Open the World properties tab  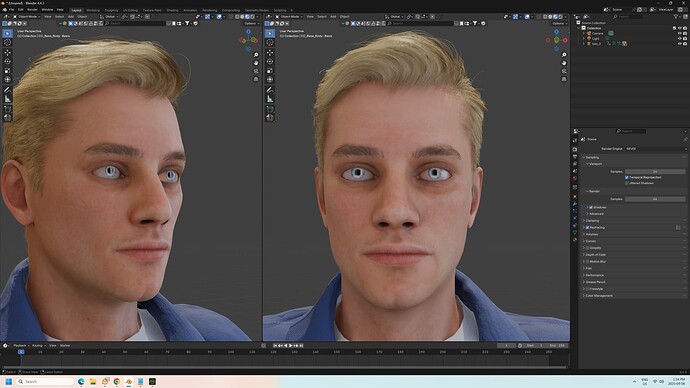575,179
